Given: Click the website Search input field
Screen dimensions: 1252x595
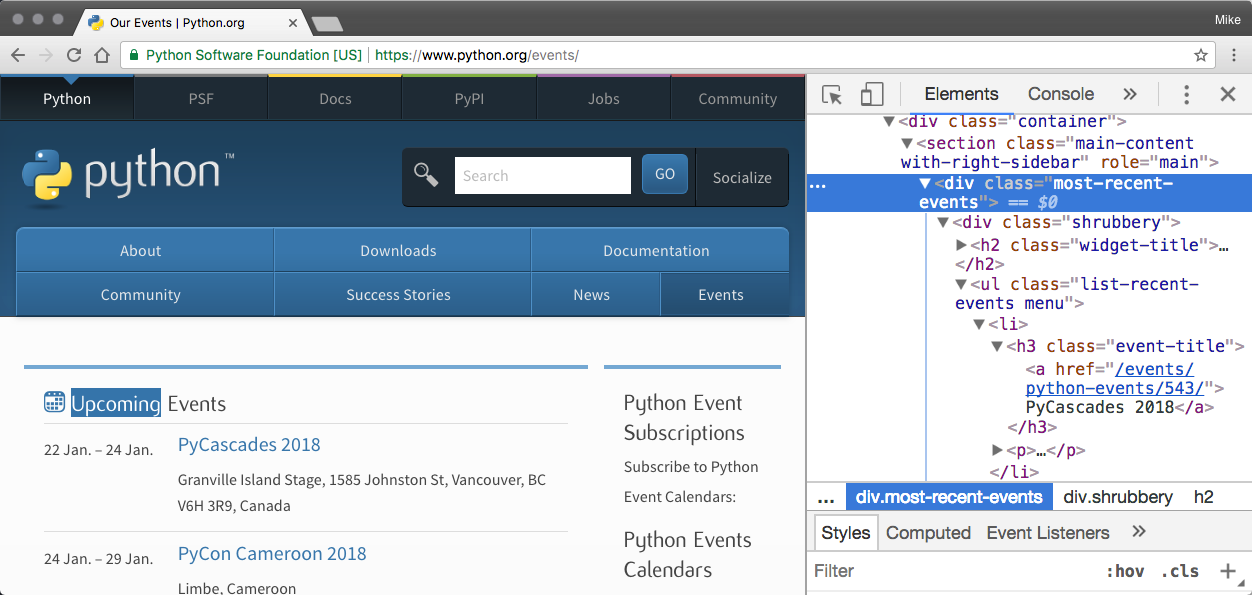Looking at the screenshot, I should point(542,176).
